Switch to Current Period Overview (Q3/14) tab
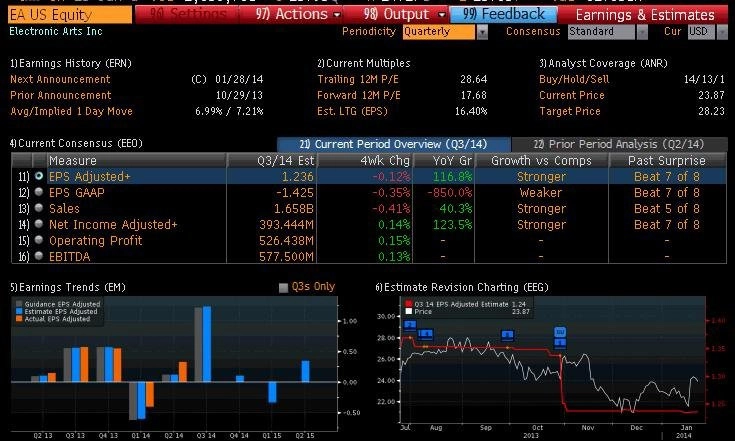This screenshot has width=735, height=441. click(x=394, y=144)
